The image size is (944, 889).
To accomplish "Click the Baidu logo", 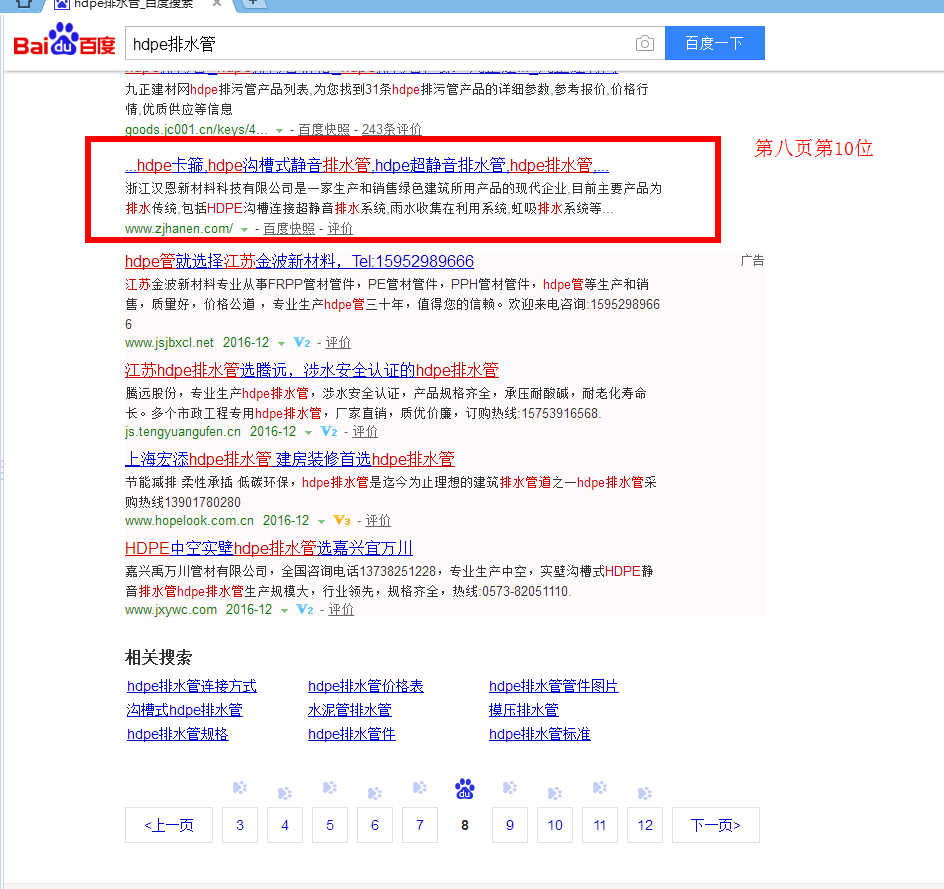I will pyautogui.click(x=64, y=40).
